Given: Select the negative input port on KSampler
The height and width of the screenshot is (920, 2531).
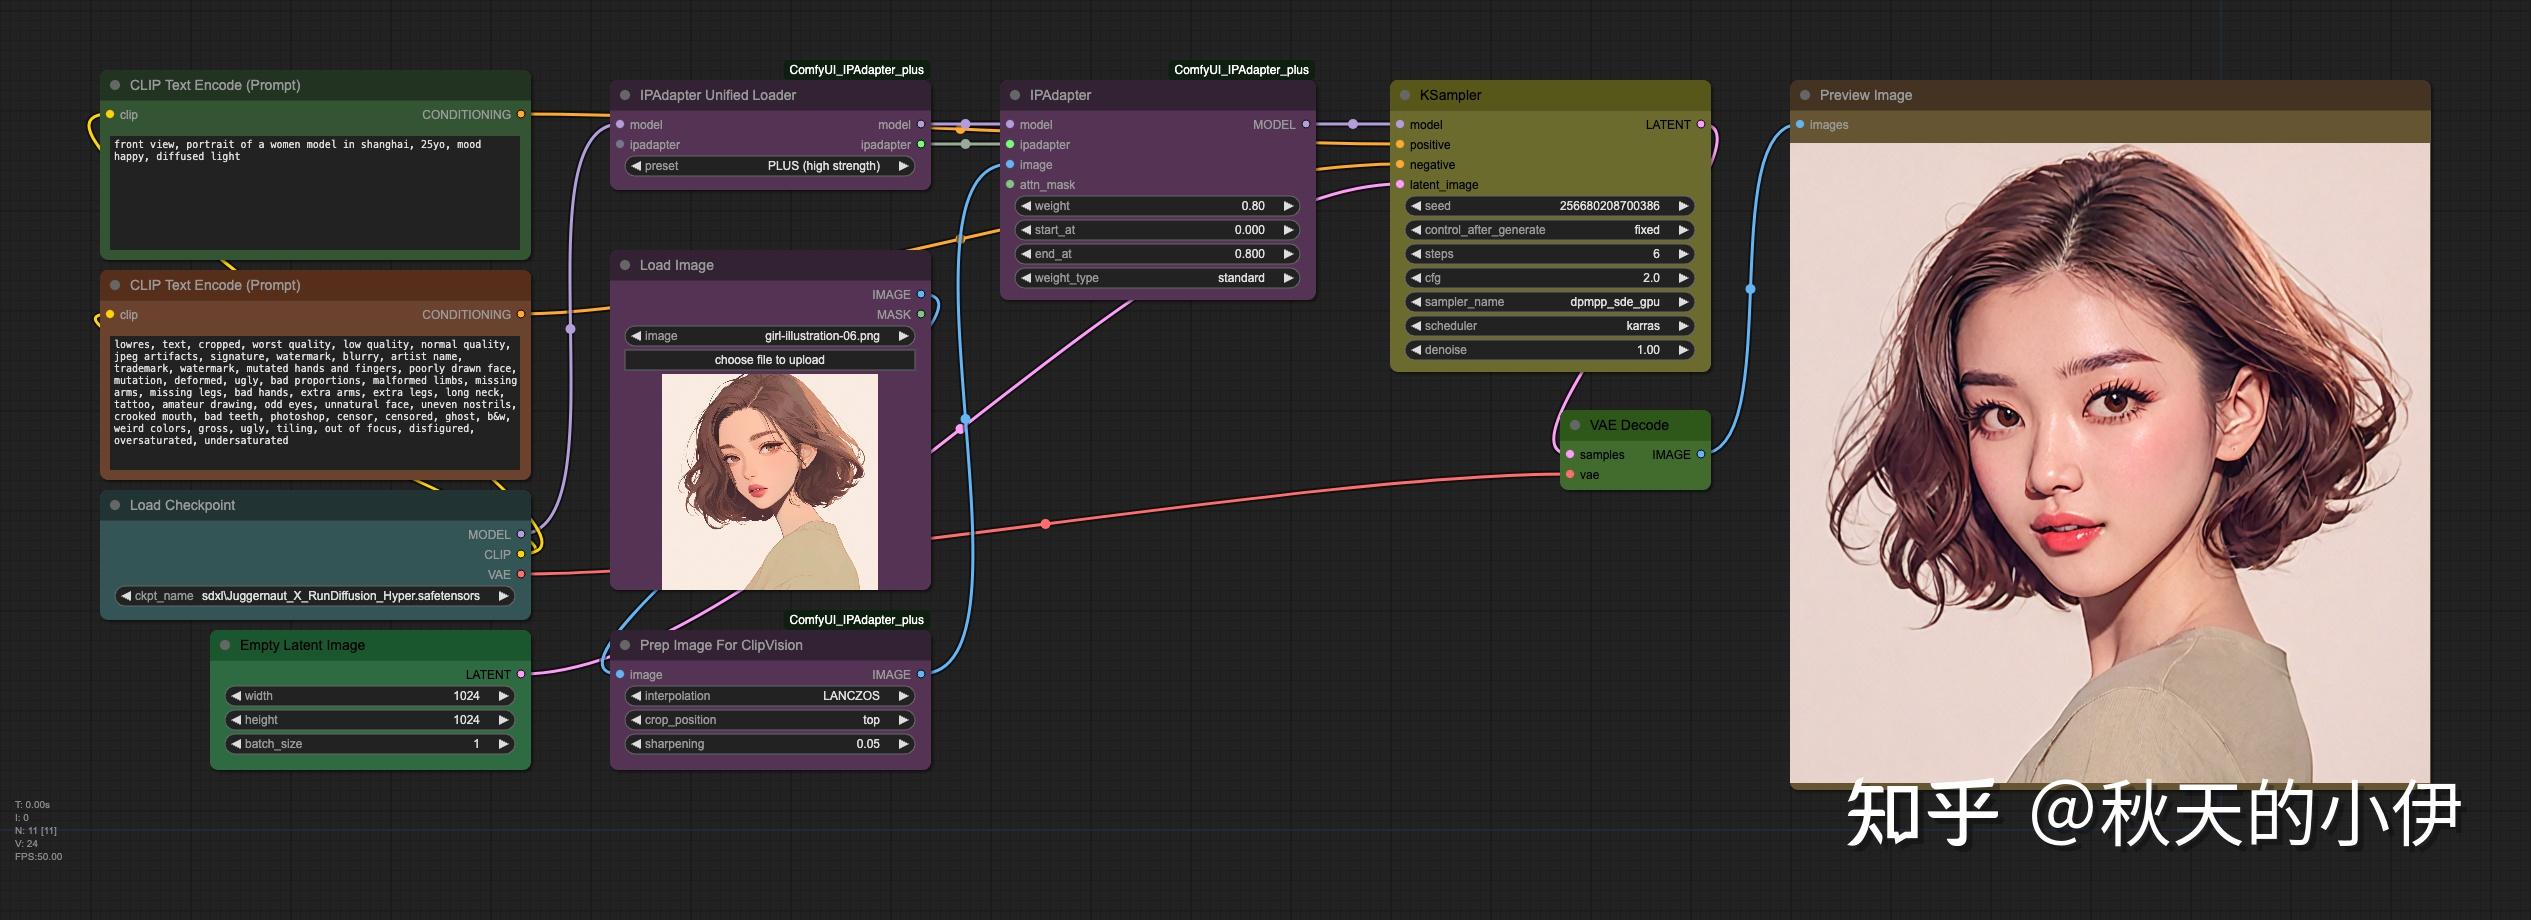Looking at the screenshot, I should pyautogui.click(x=1400, y=164).
